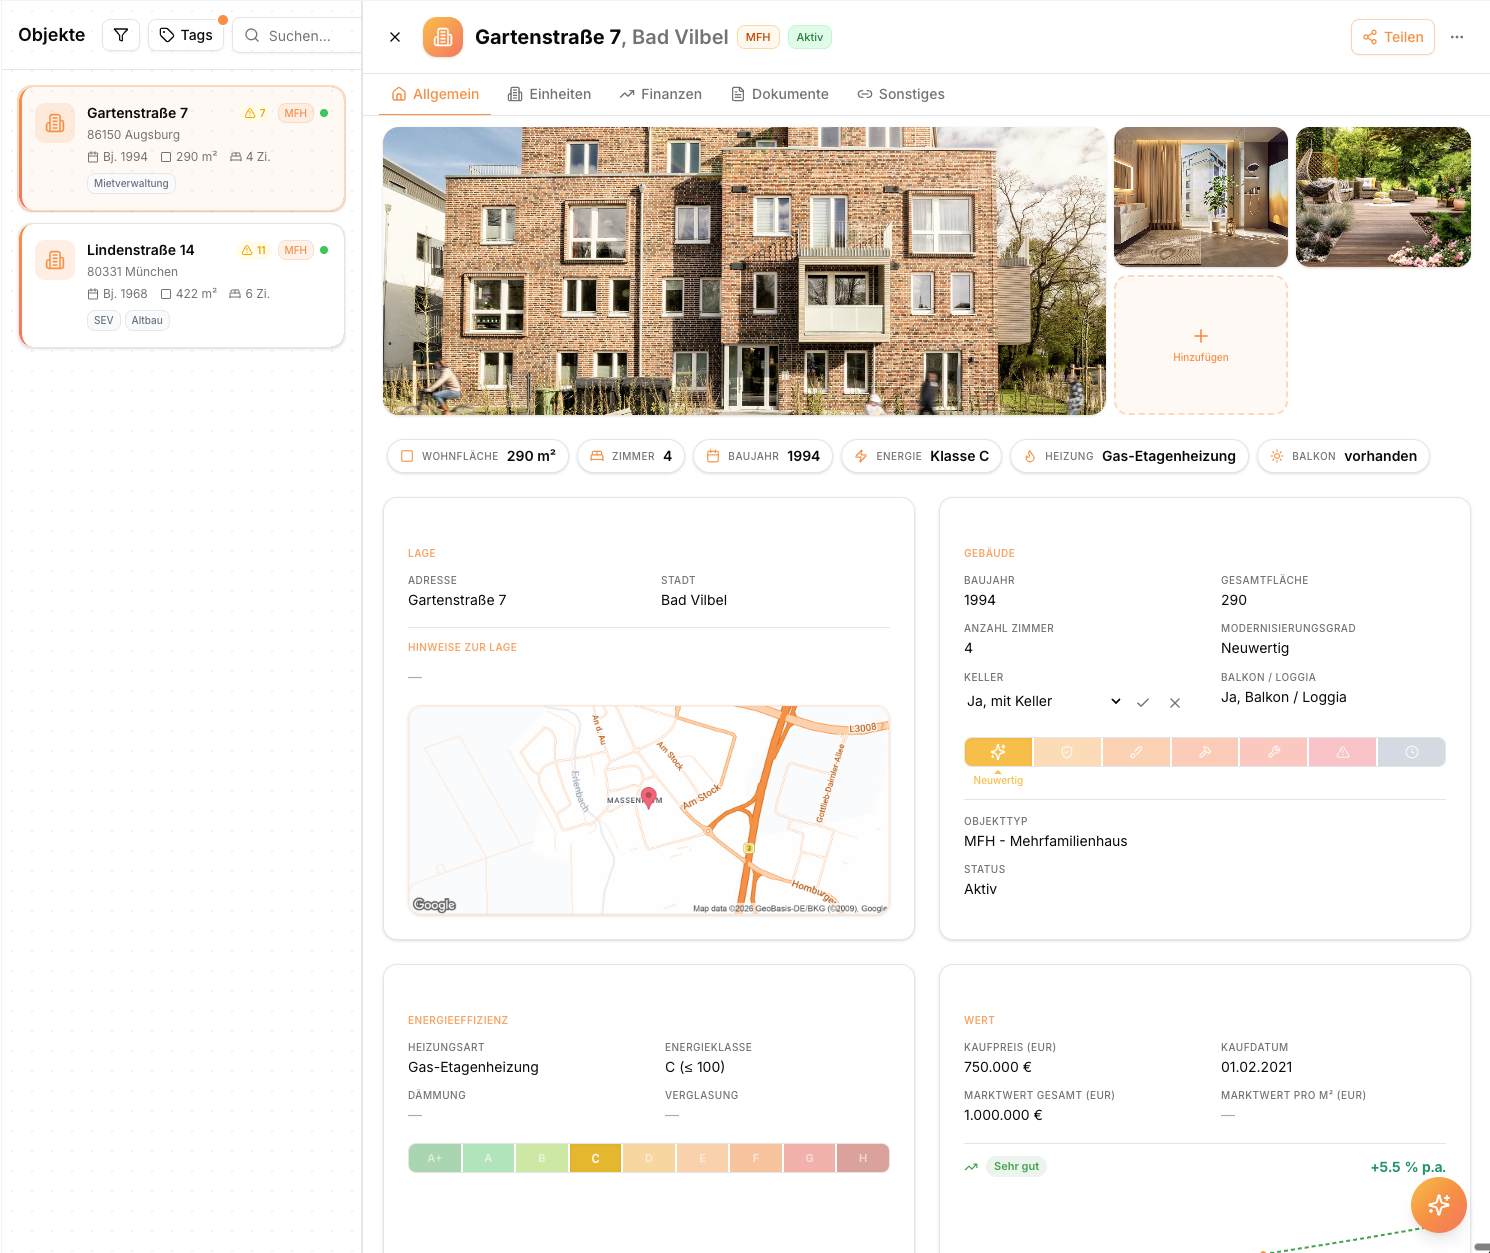Click the Energie Klasse C chip
This screenshot has height=1253, width=1490.
pos(922,456)
